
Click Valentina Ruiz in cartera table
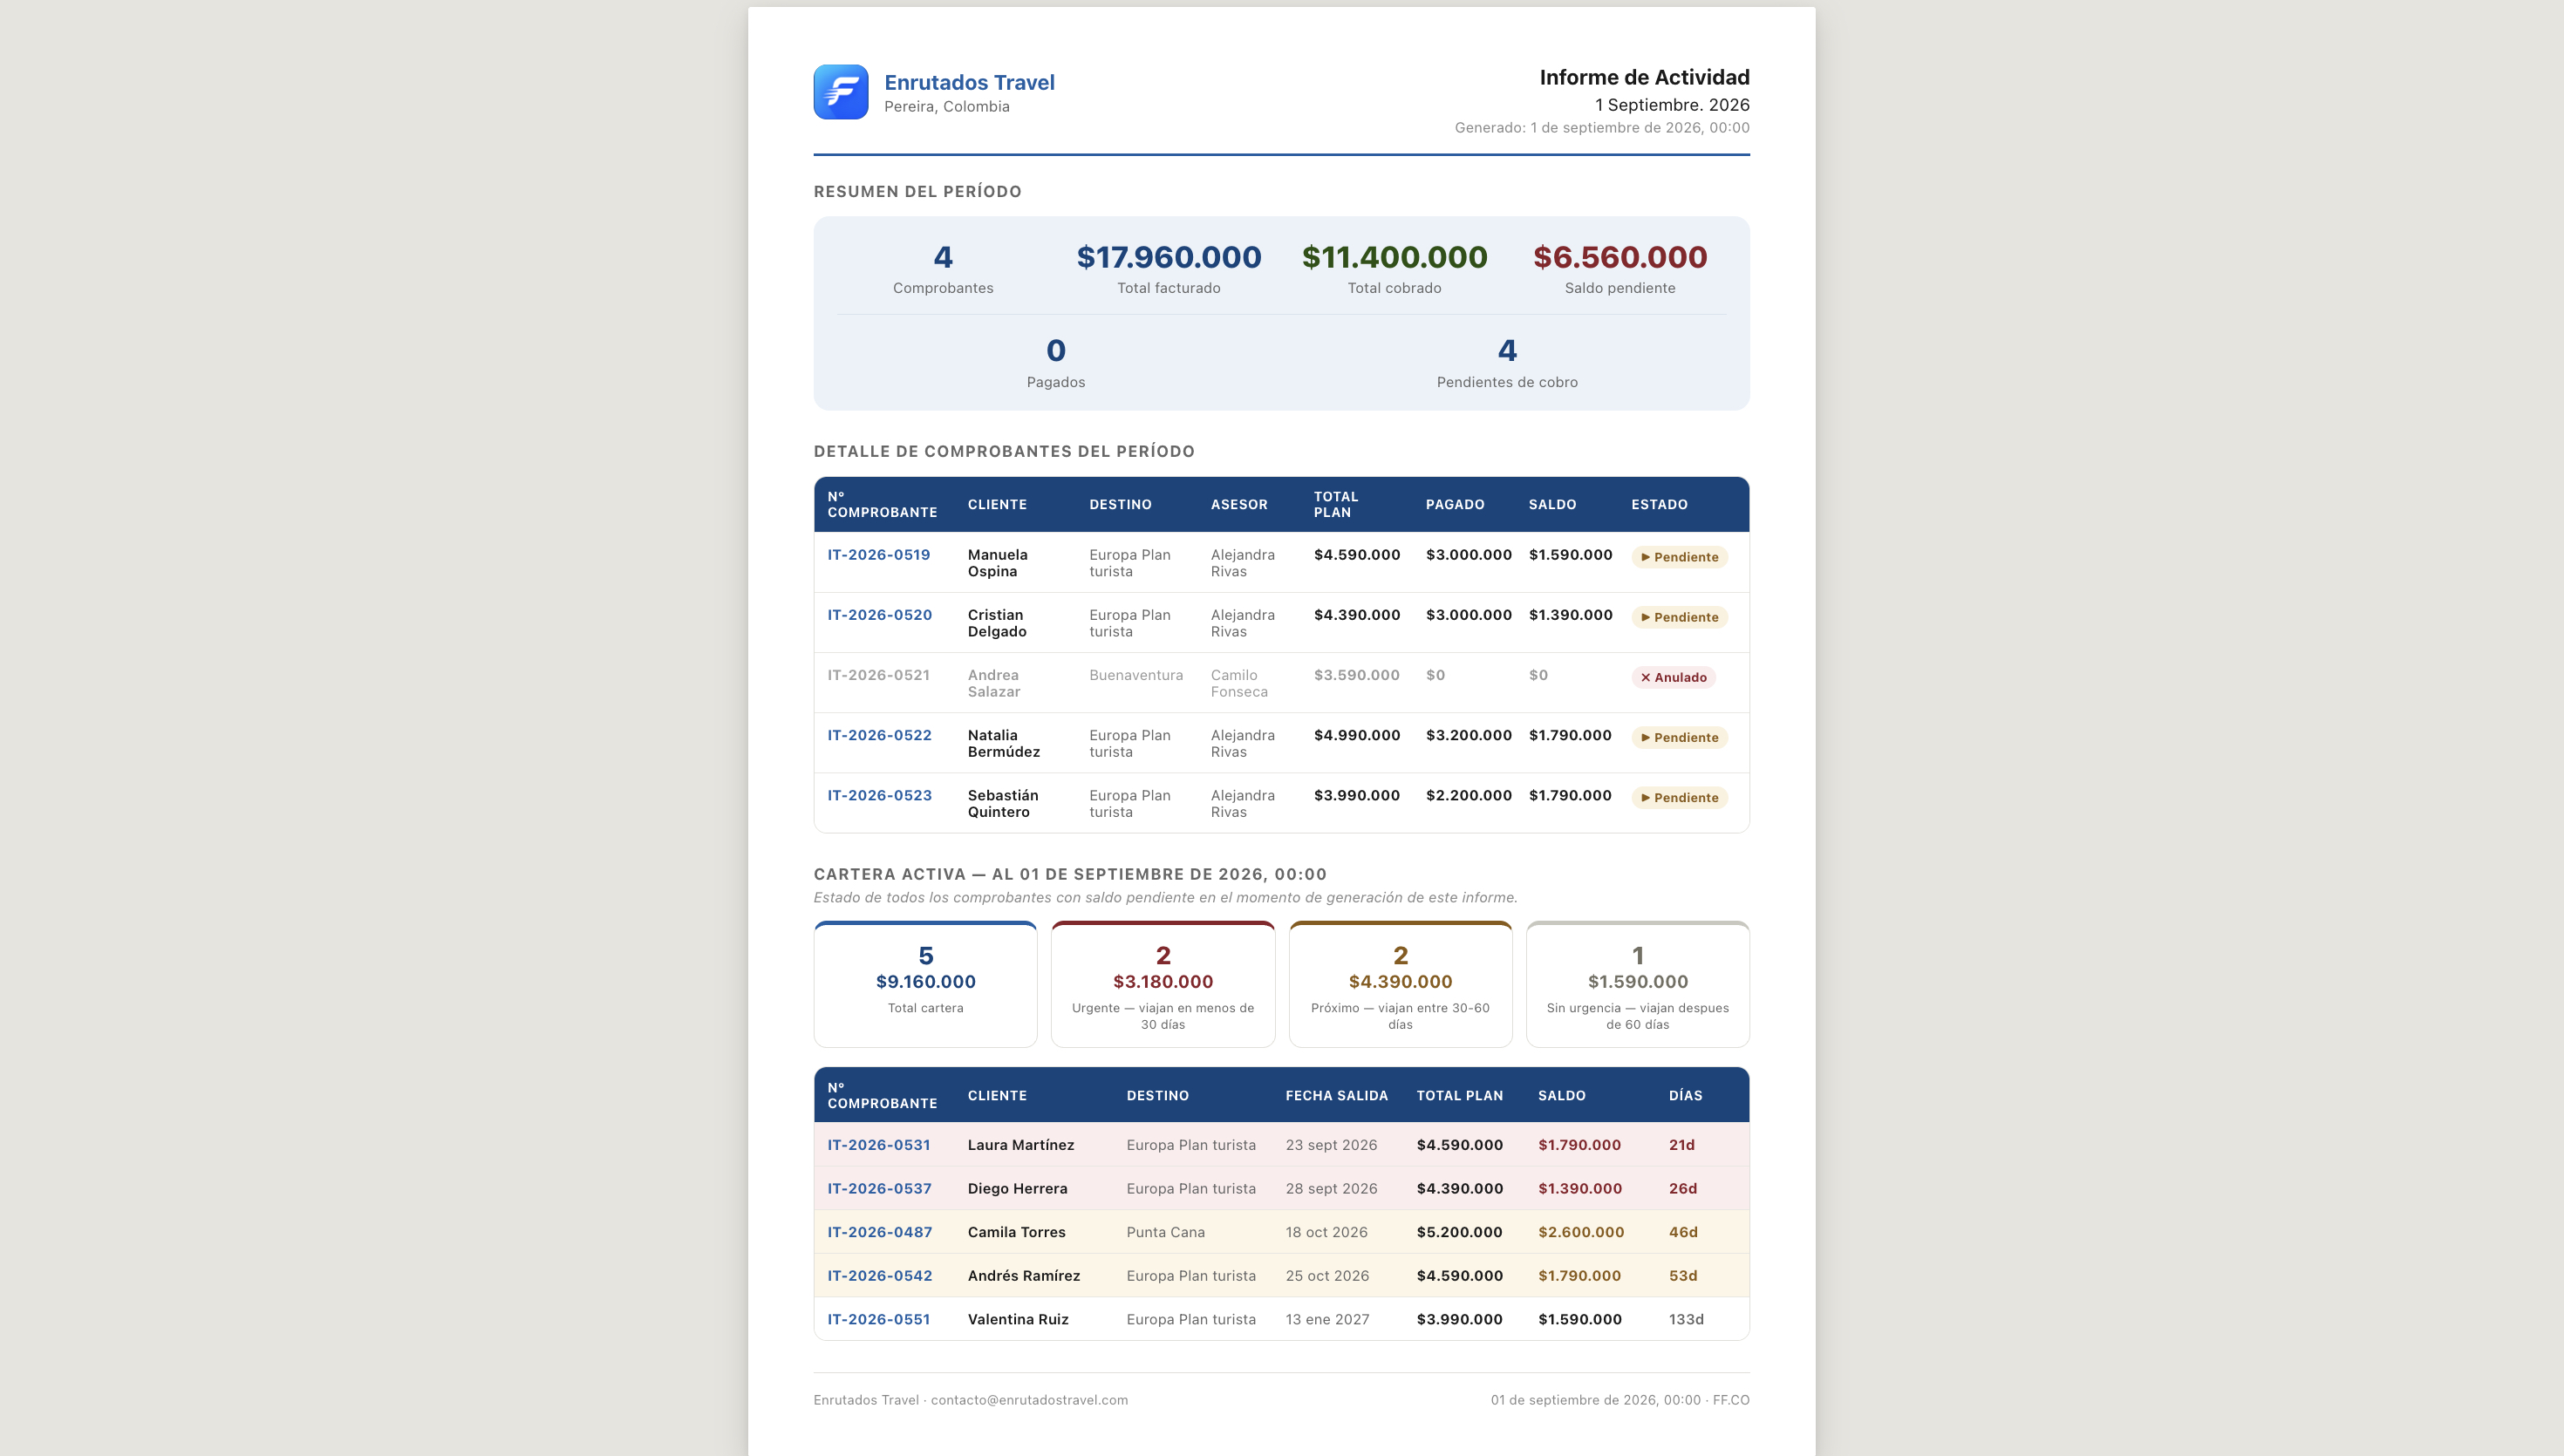click(1018, 1319)
